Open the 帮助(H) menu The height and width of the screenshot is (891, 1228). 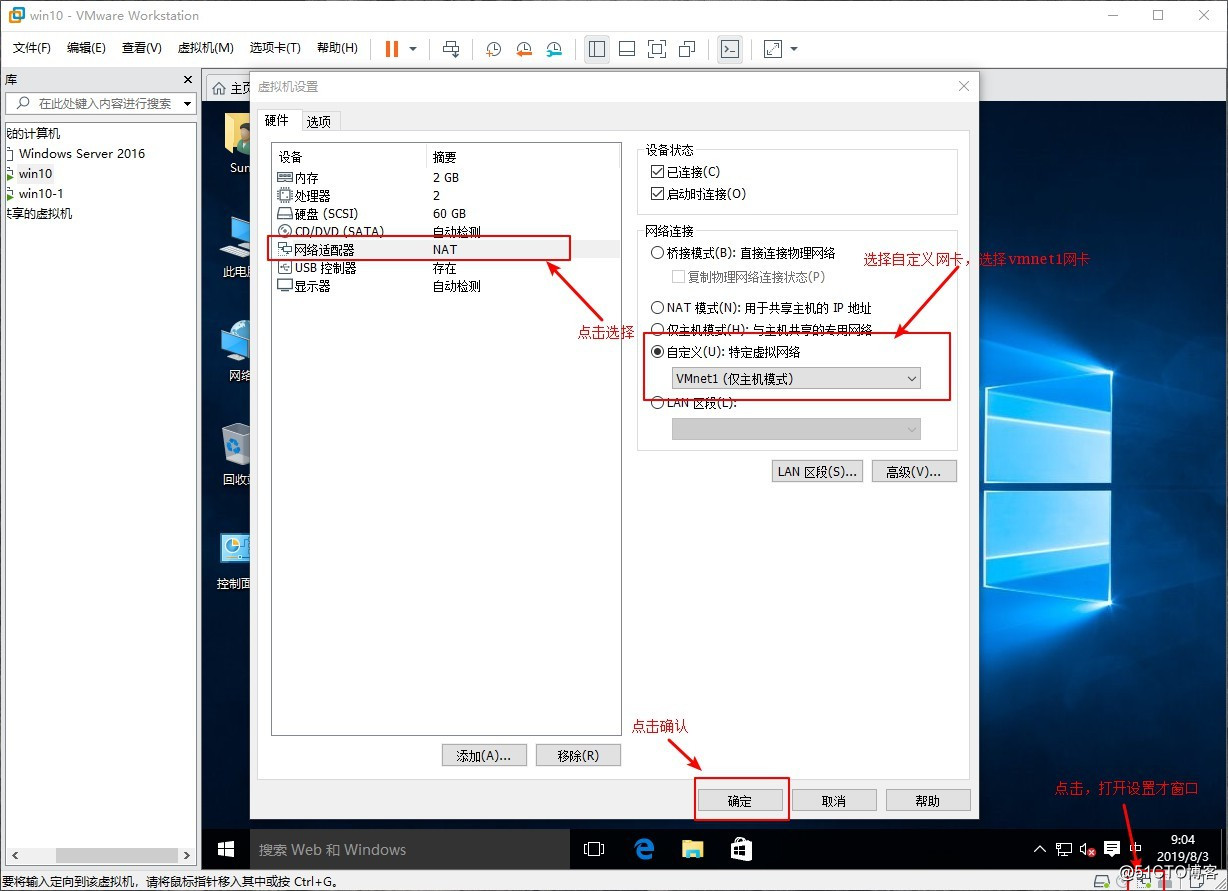coord(336,48)
